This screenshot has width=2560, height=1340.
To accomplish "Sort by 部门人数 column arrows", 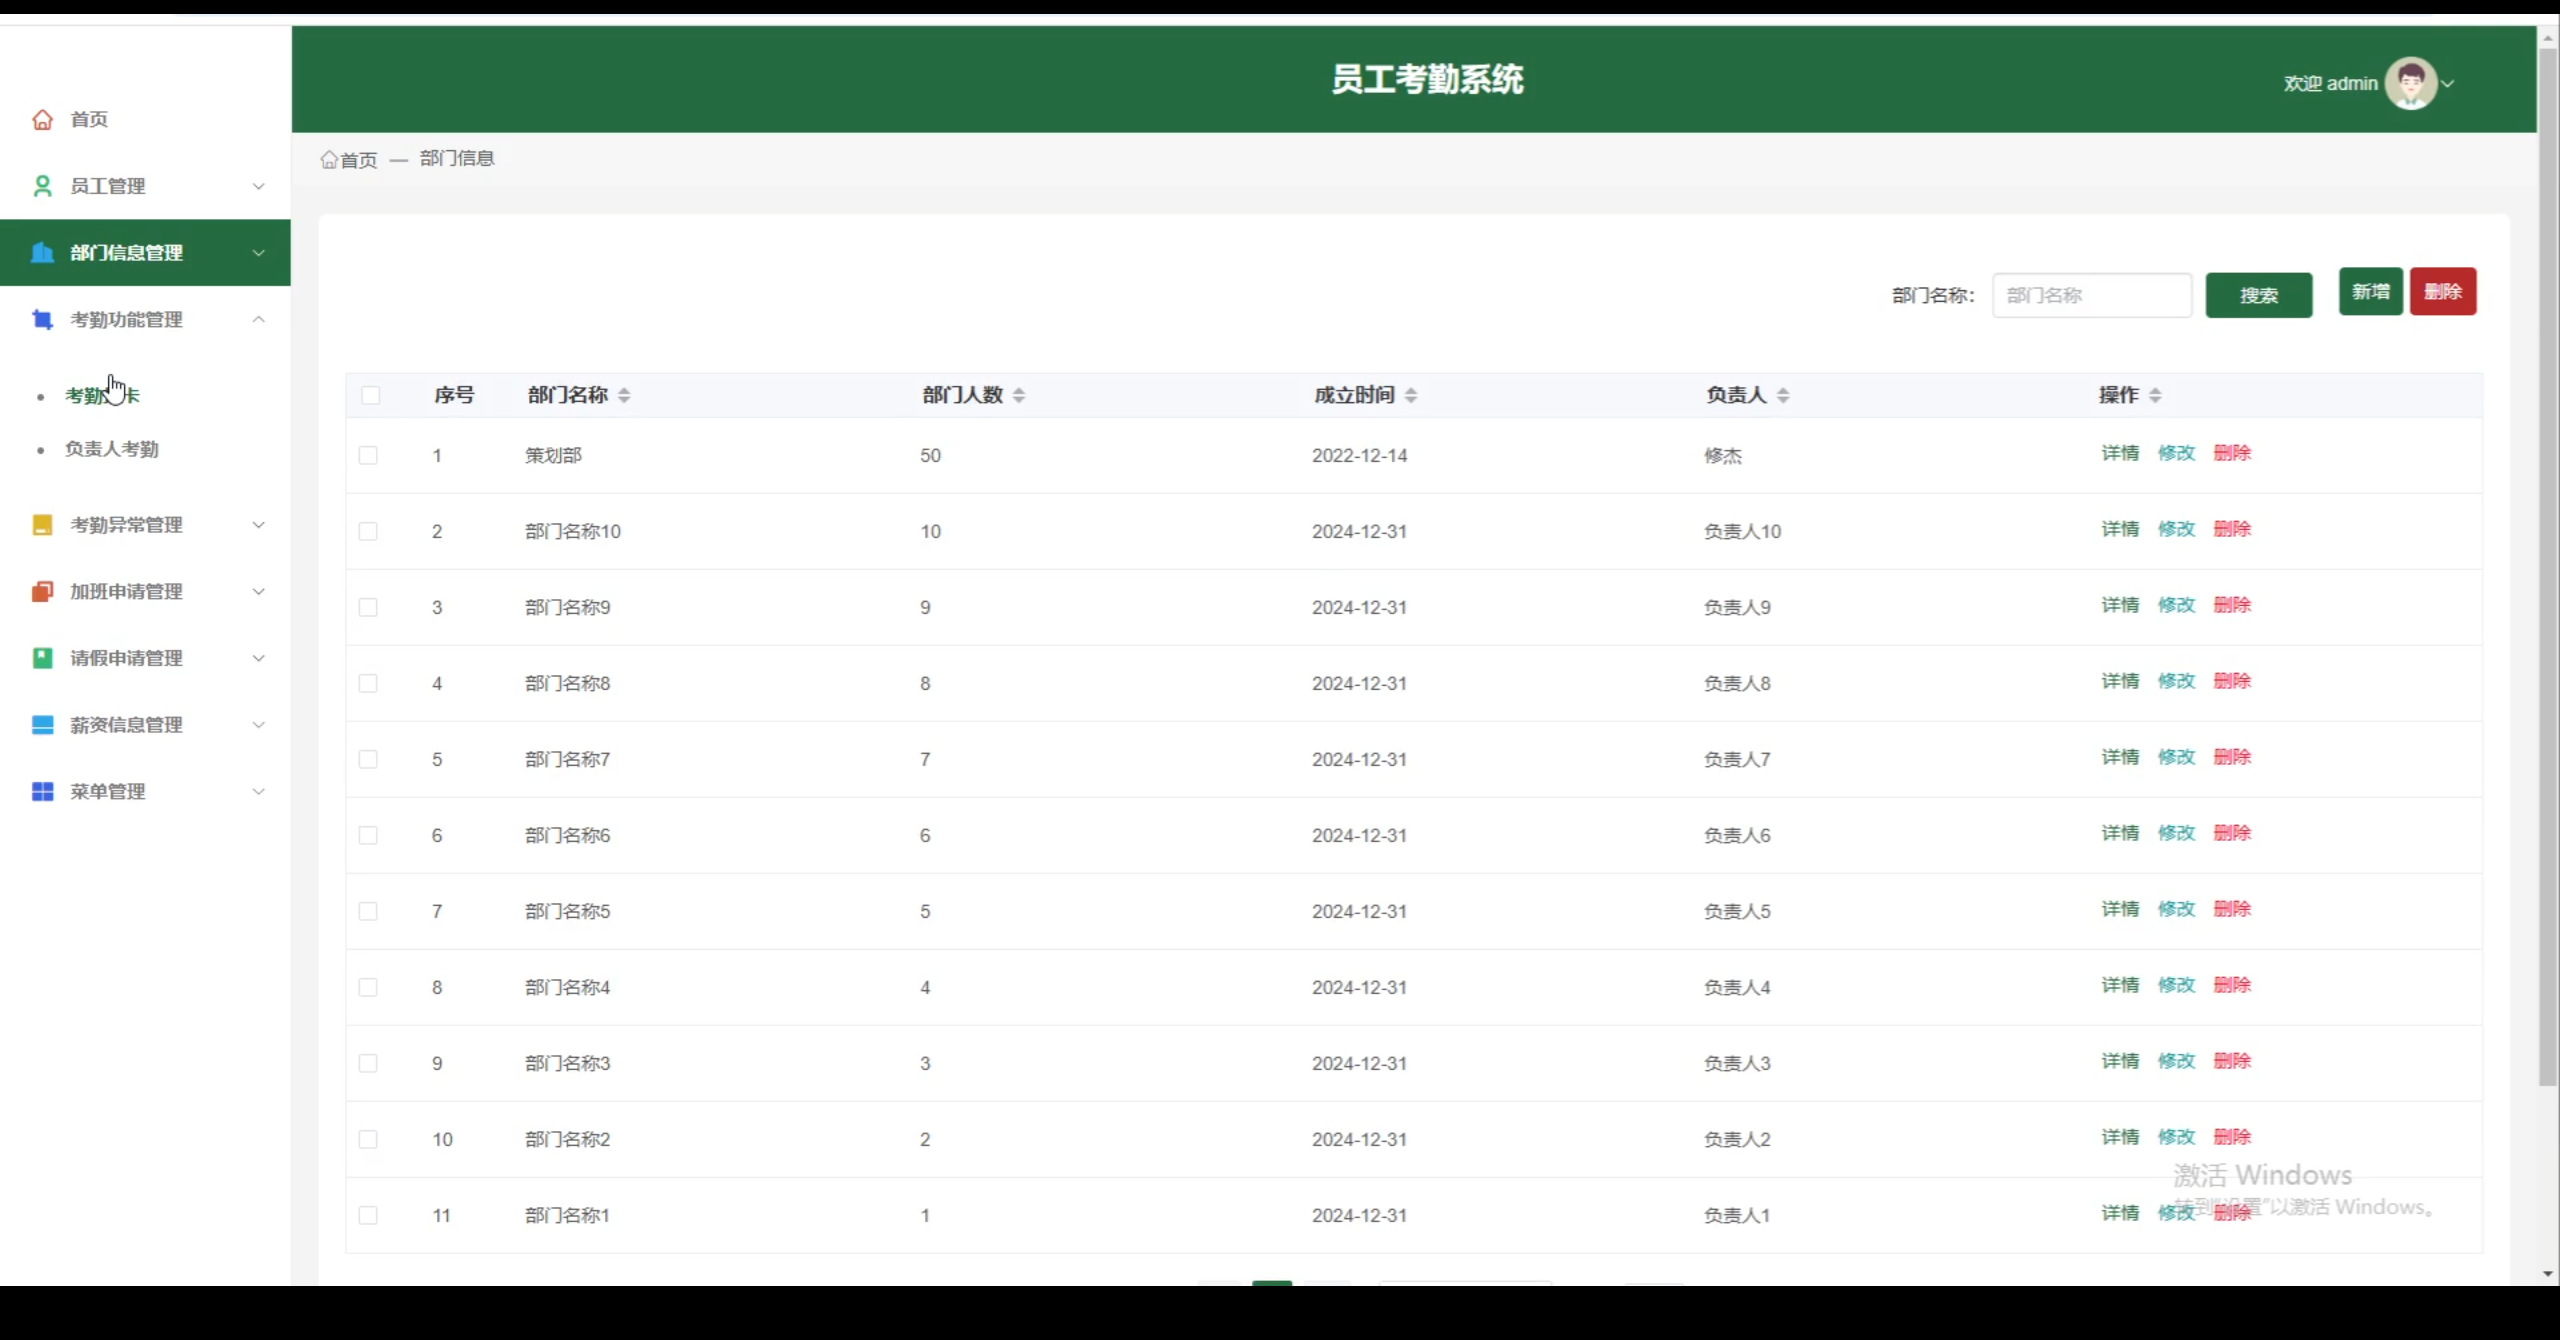I will pos(1018,396).
